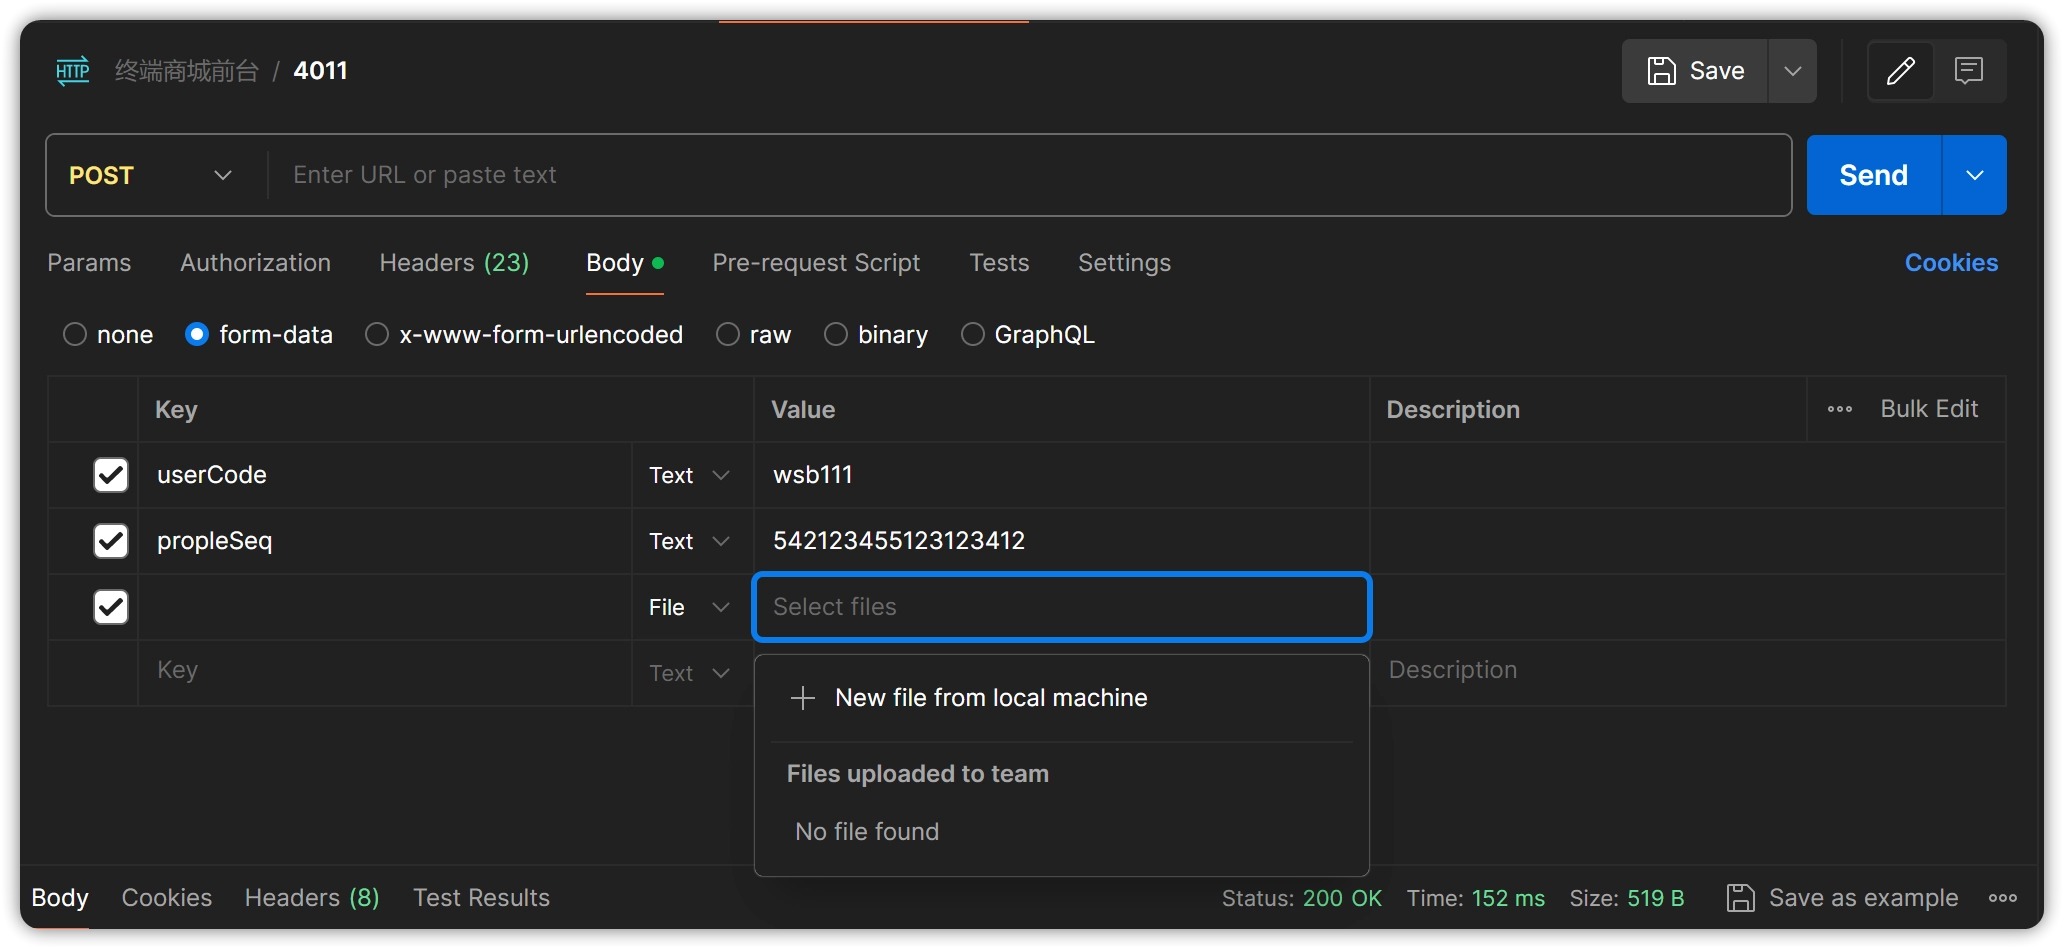Click the wsb111 value cell

1062,475
